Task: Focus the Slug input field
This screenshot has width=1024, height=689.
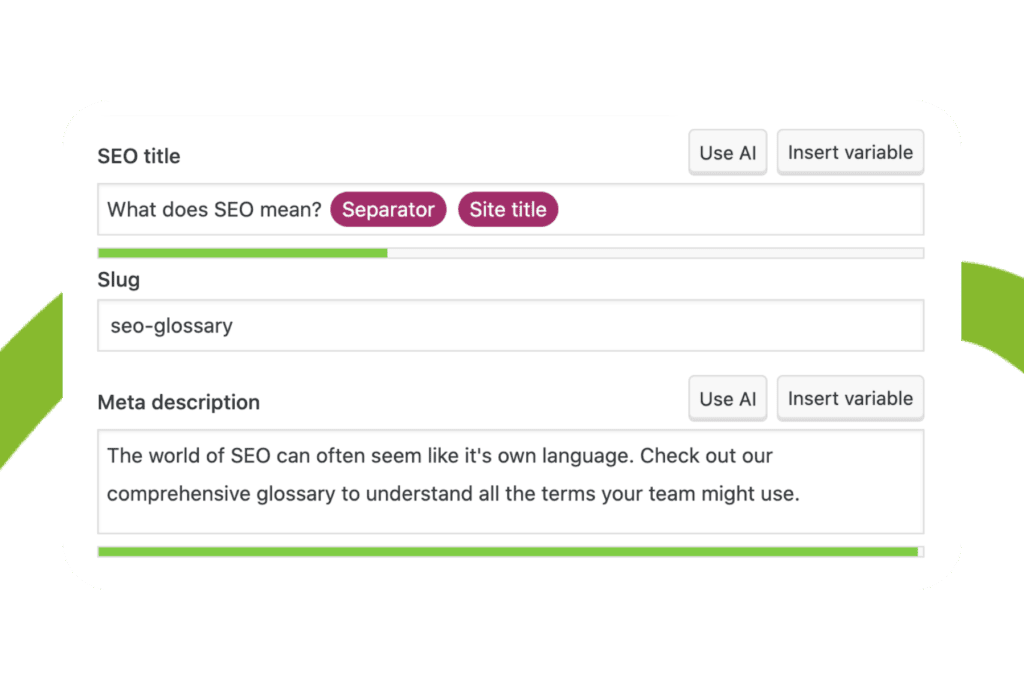Action: point(511,325)
